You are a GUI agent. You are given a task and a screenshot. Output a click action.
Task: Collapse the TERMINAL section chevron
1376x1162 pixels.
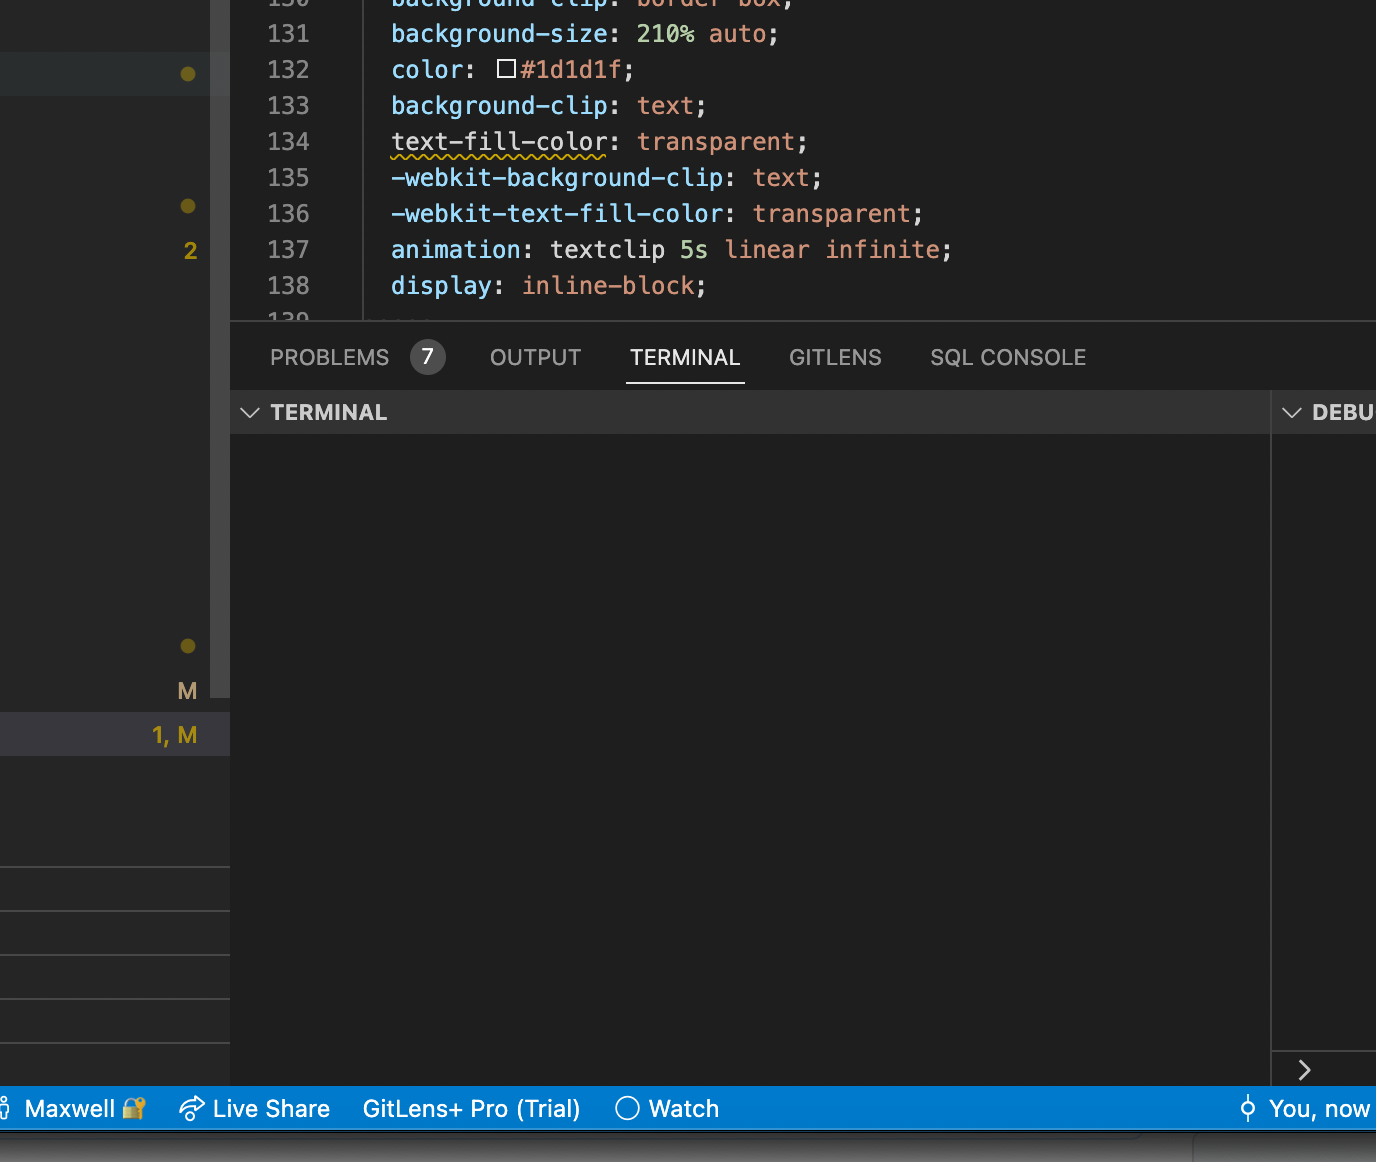click(x=250, y=412)
